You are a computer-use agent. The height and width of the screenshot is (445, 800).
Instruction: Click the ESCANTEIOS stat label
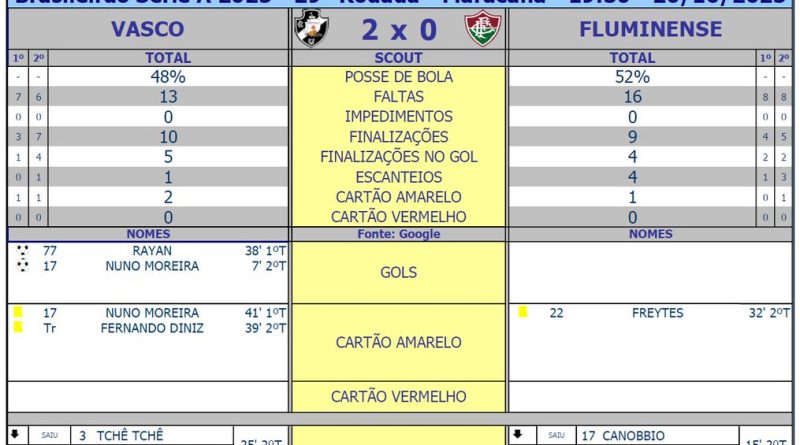[x=398, y=177]
